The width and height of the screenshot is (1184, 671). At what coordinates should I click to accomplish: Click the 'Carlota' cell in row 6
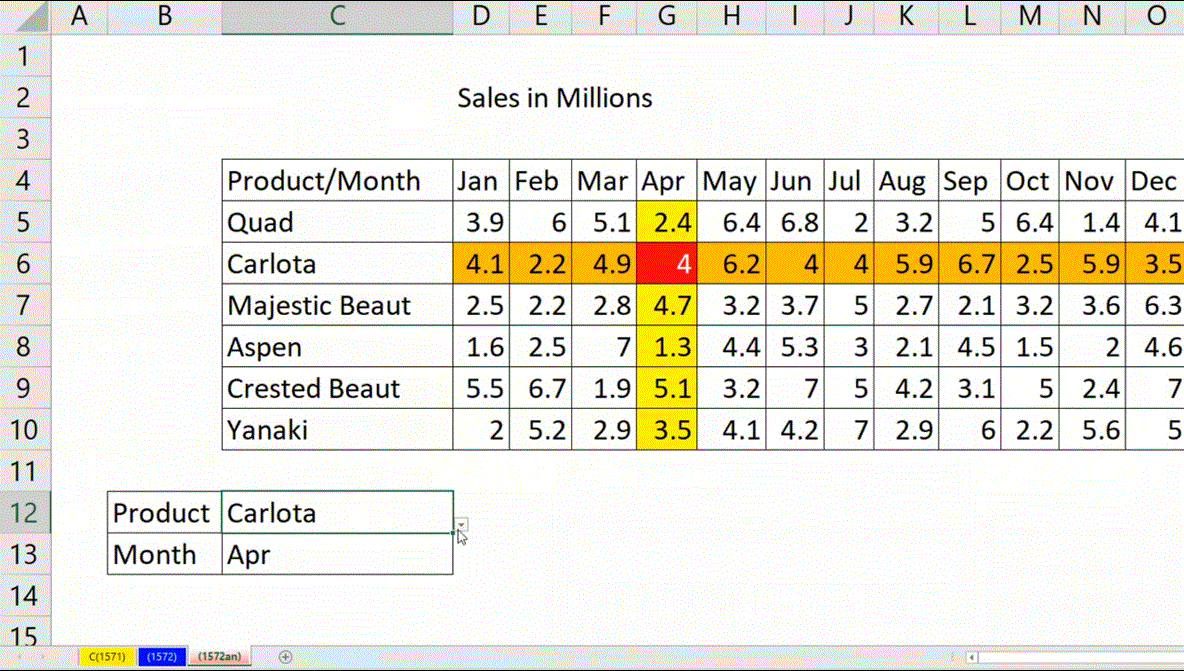click(x=338, y=263)
